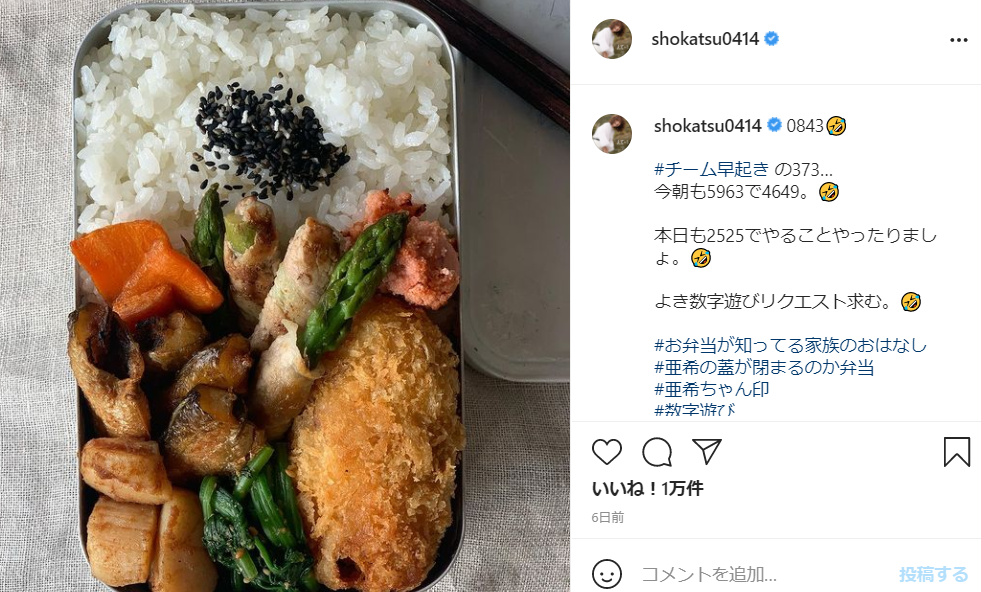Click the paper plane share icon
Screen dimensions: 981x592
coord(707,451)
